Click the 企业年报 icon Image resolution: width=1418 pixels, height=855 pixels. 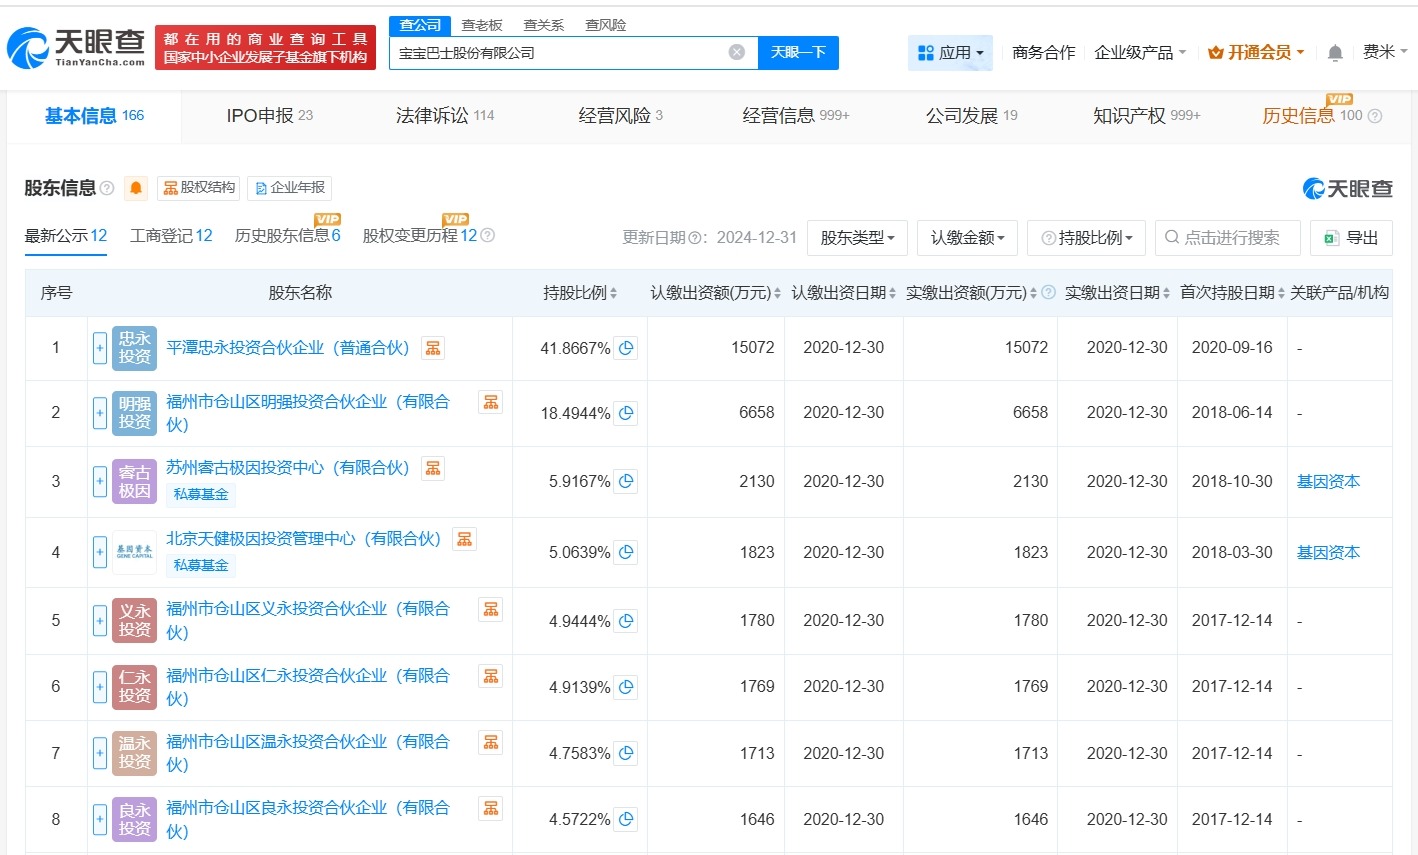point(289,187)
